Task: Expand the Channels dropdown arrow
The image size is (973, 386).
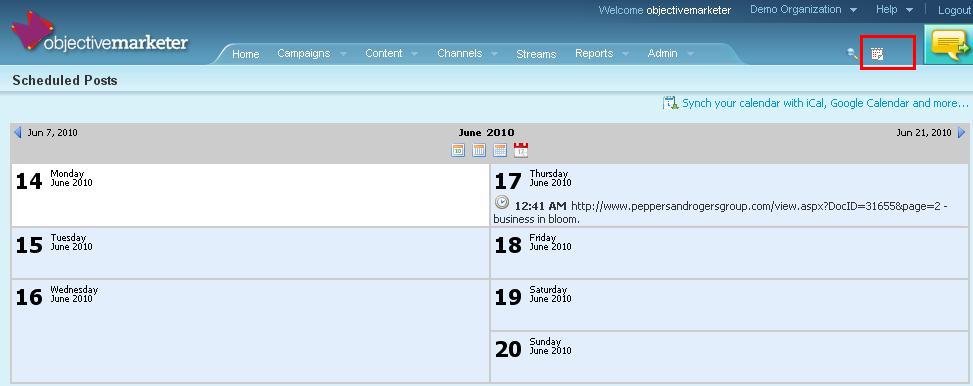Action: click(x=495, y=54)
